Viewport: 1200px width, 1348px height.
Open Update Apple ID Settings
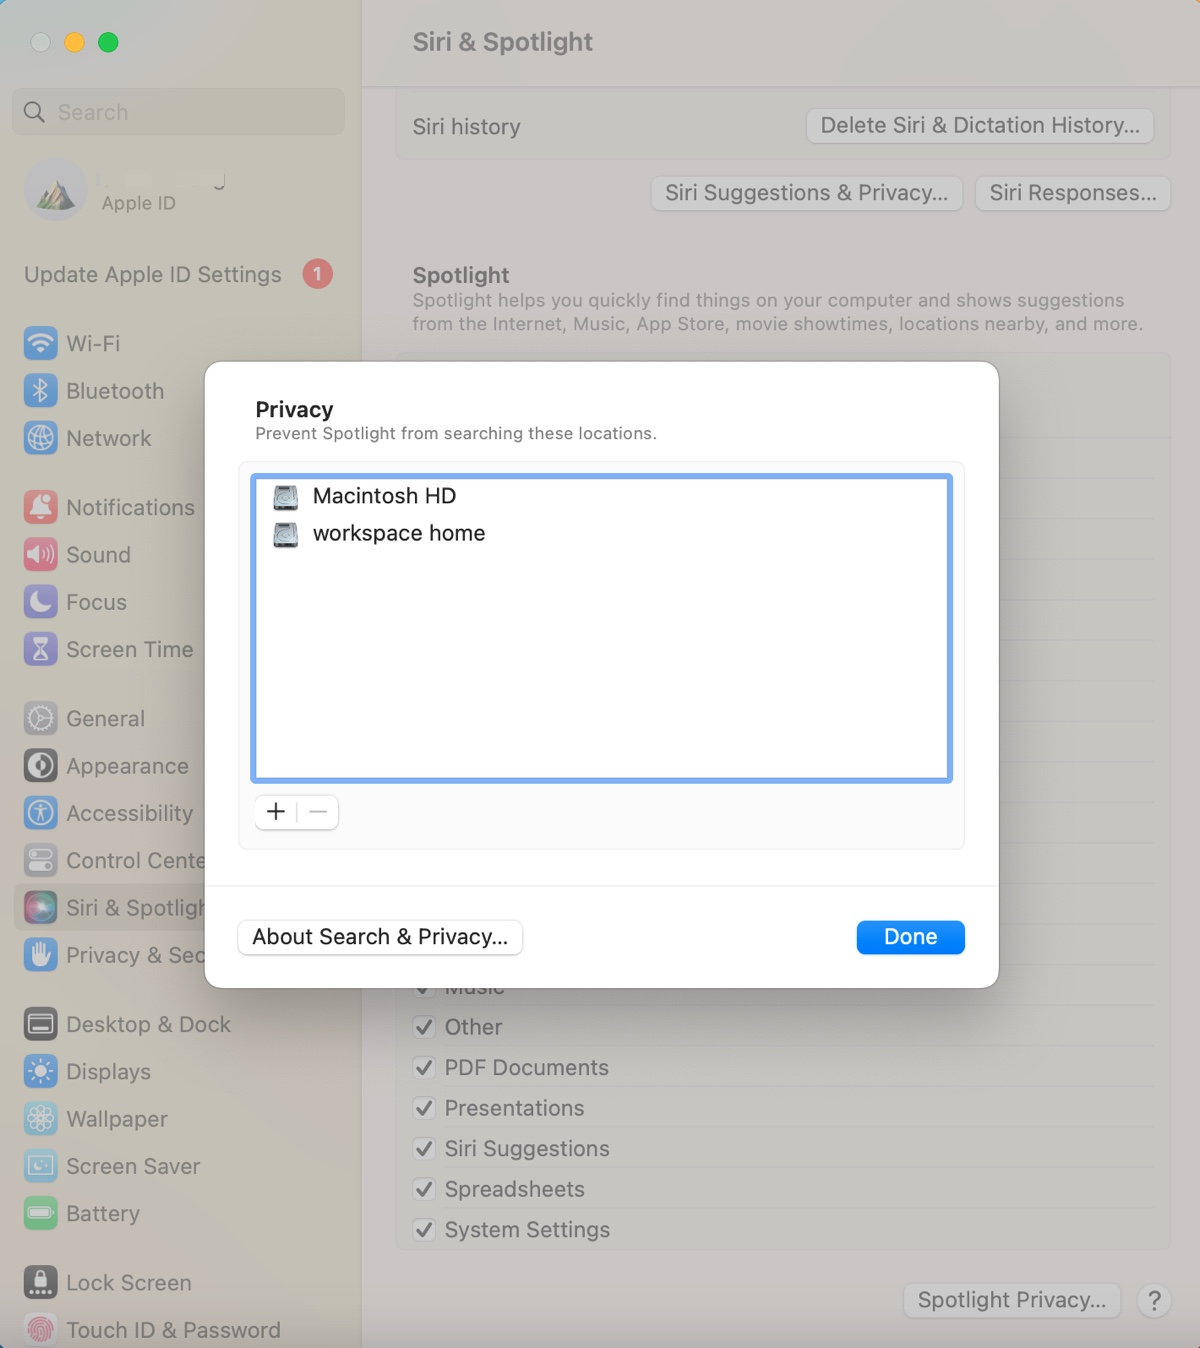click(153, 274)
